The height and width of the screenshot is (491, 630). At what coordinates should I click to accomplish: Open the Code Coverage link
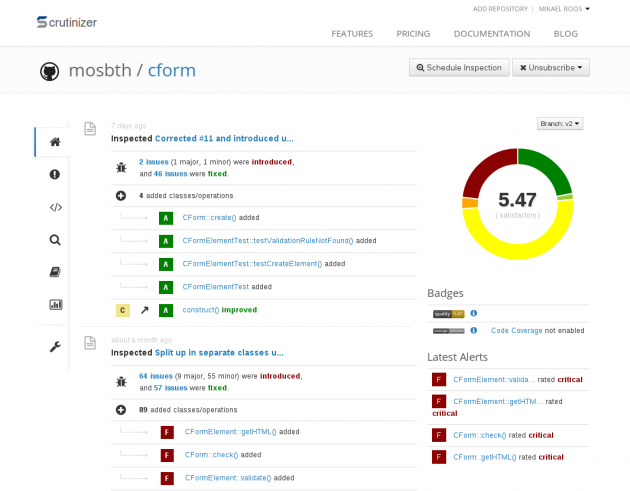coord(517,330)
